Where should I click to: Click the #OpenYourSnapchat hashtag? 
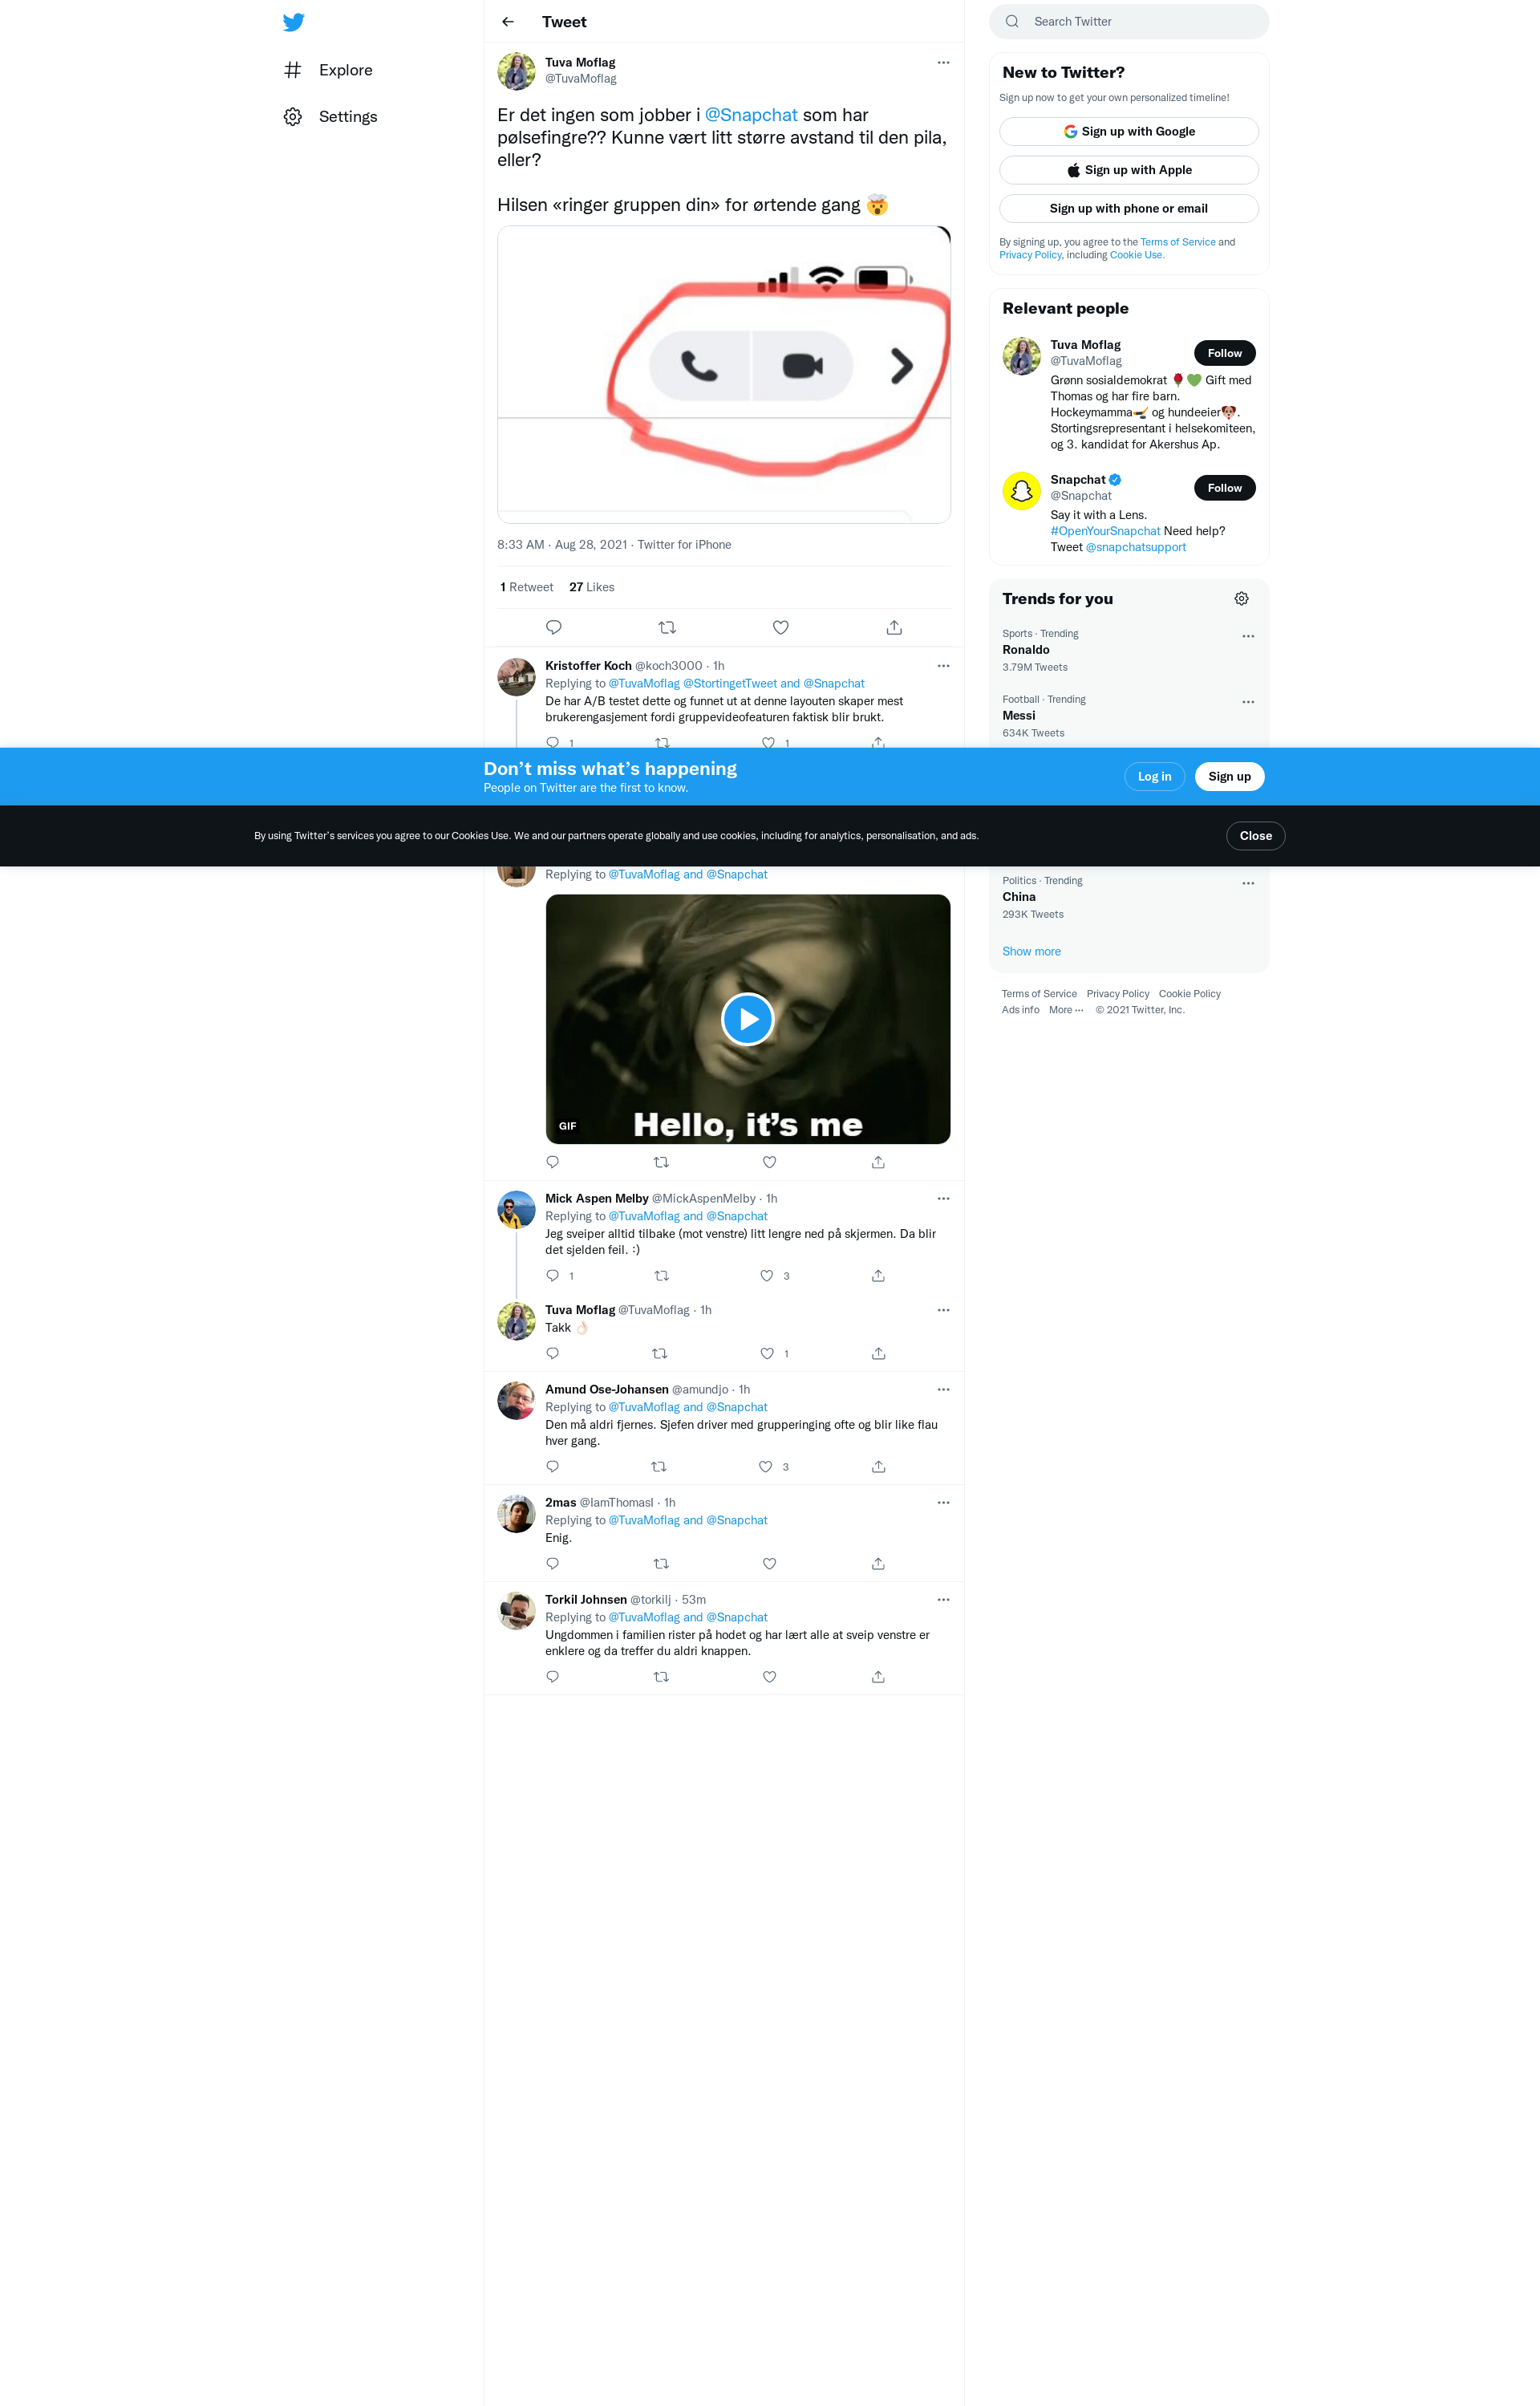point(1105,531)
